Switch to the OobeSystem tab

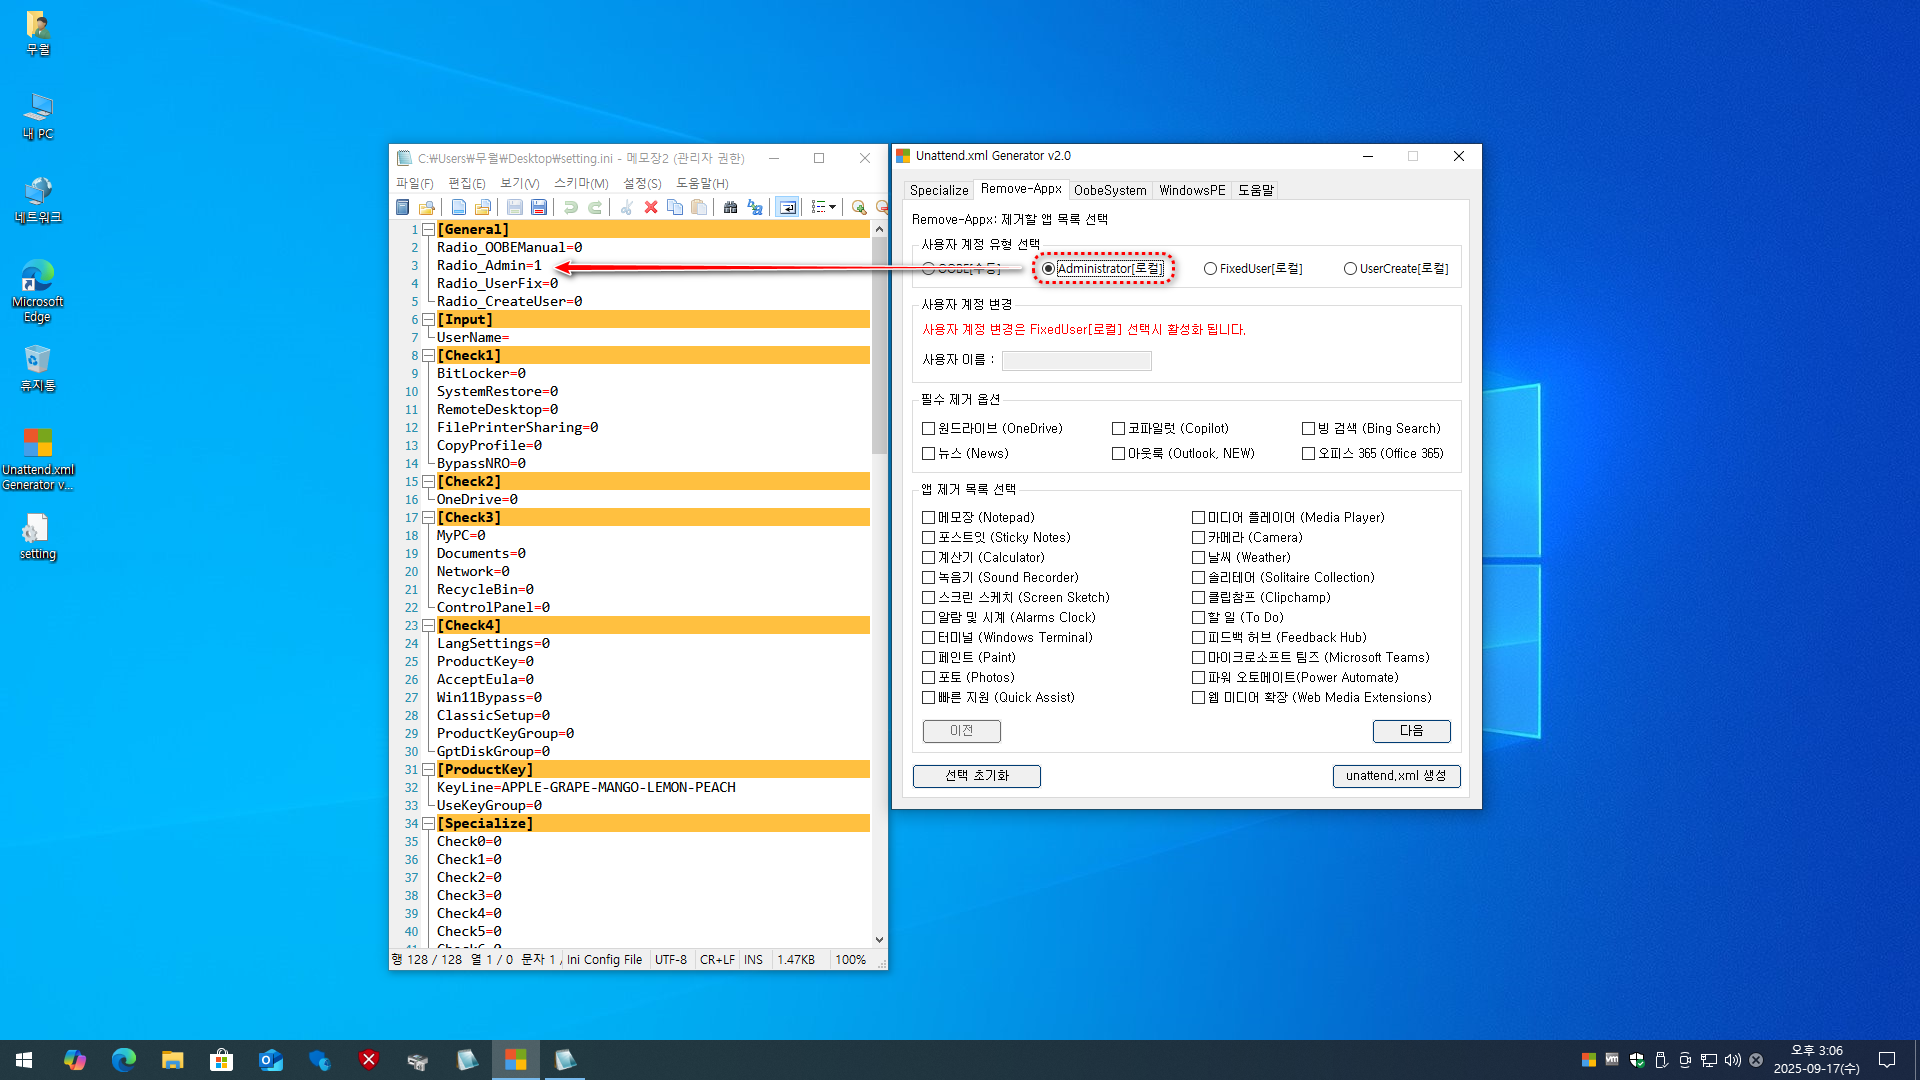pyautogui.click(x=1110, y=190)
